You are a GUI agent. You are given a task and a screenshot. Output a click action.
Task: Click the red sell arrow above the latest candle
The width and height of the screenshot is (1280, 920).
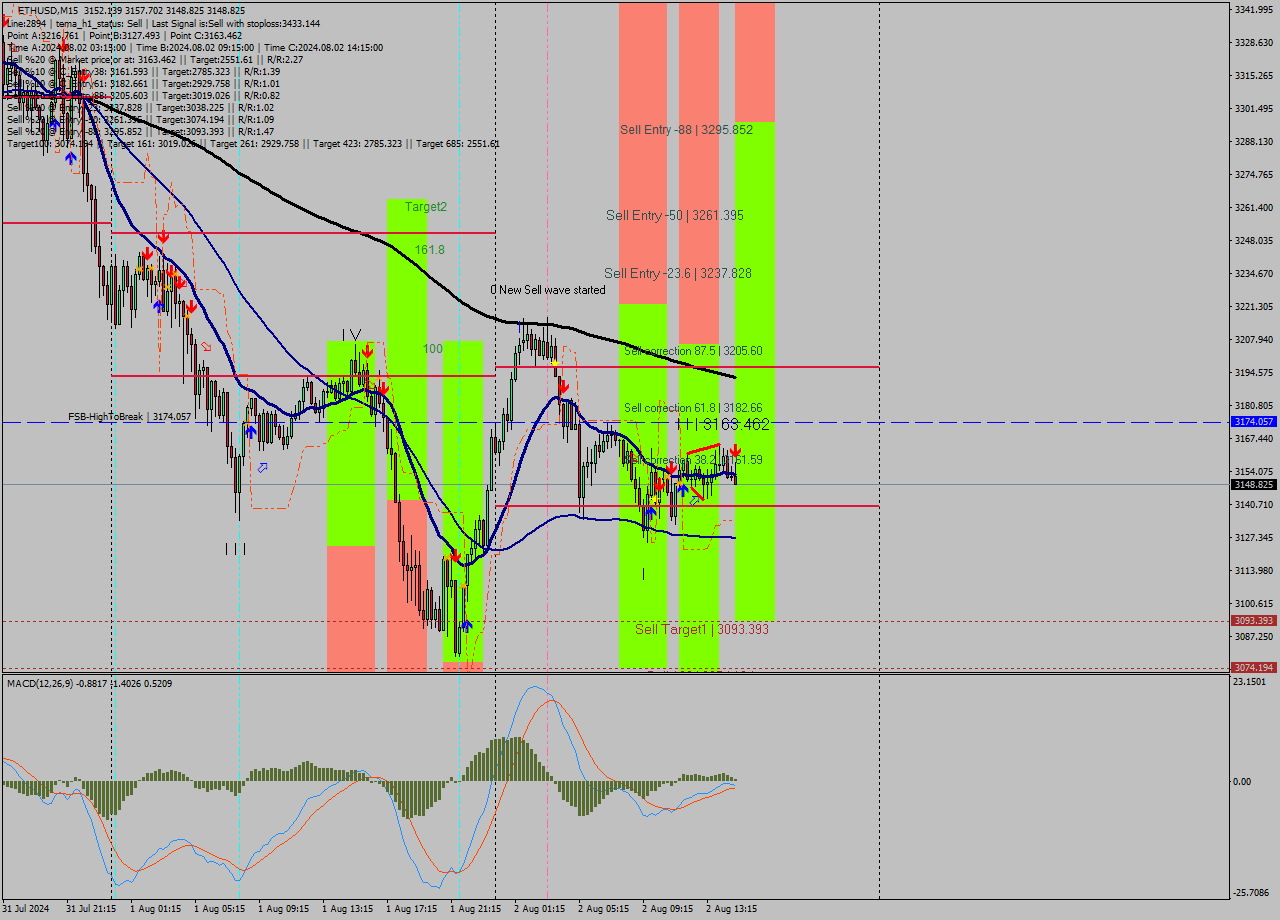[x=735, y=451]
